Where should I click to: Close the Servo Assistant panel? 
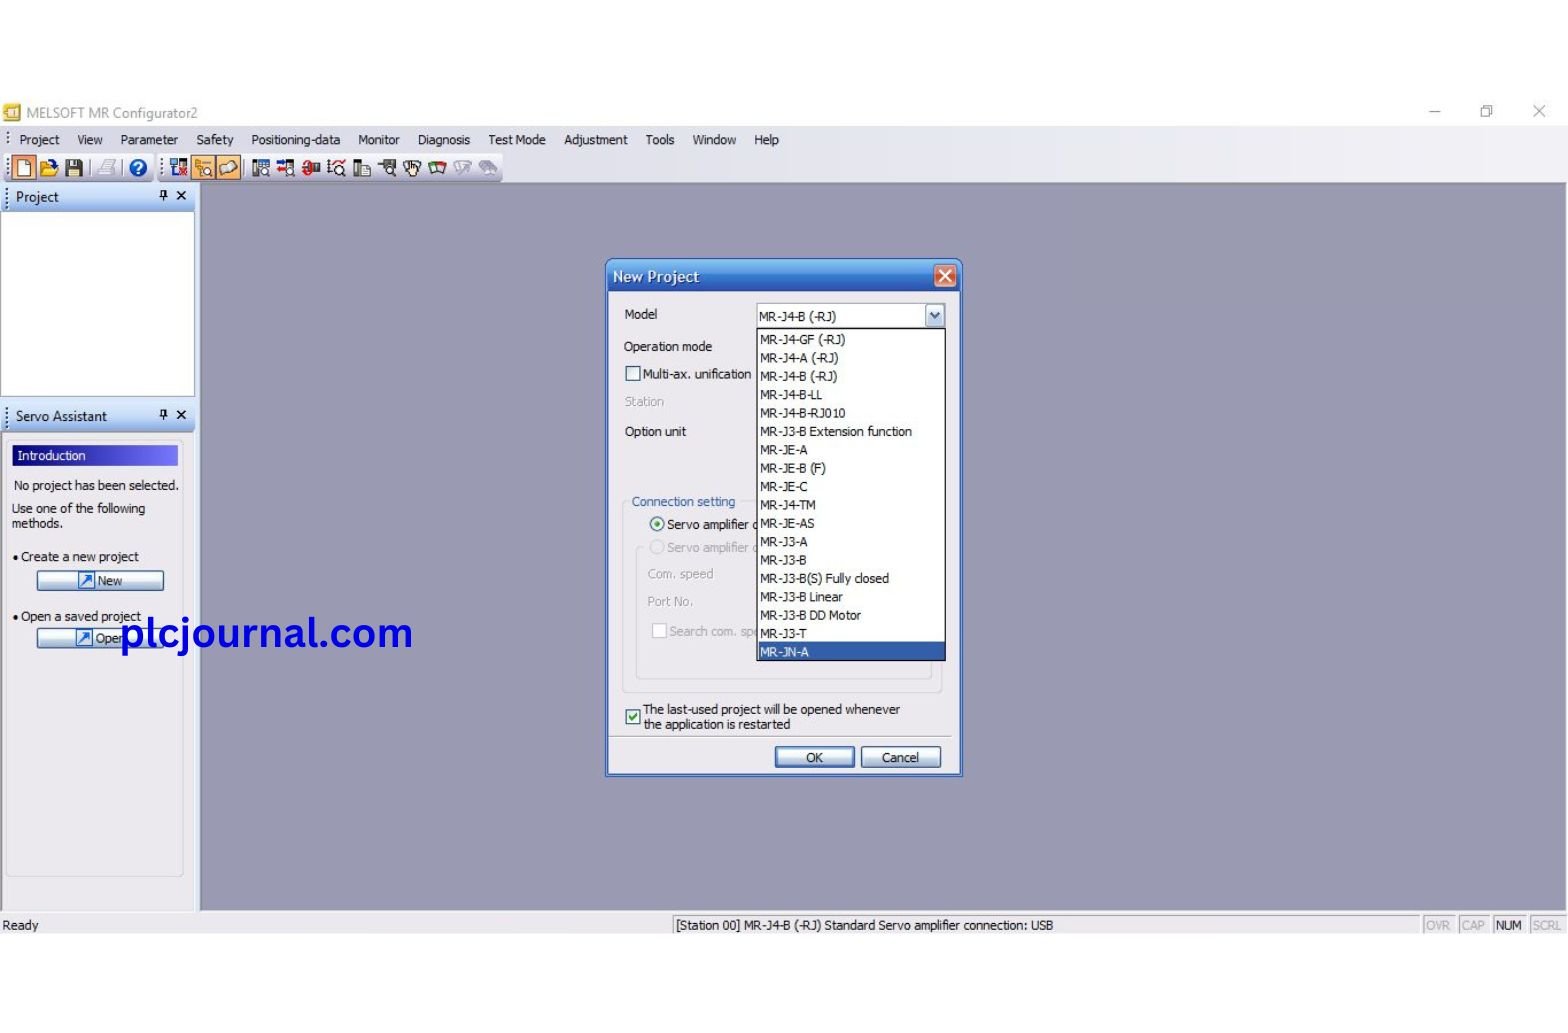[181, 414]
